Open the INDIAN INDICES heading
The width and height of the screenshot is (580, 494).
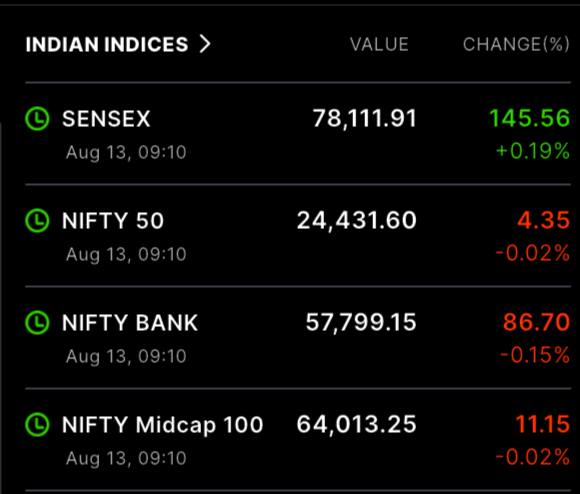107,44
